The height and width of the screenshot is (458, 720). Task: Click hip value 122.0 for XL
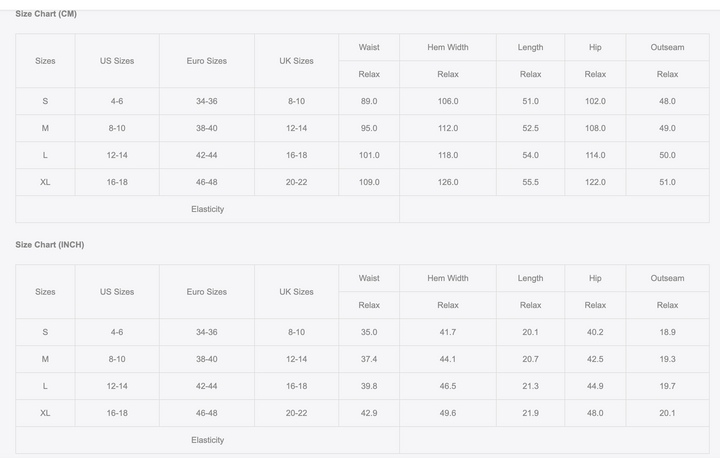tap(595, 182)
